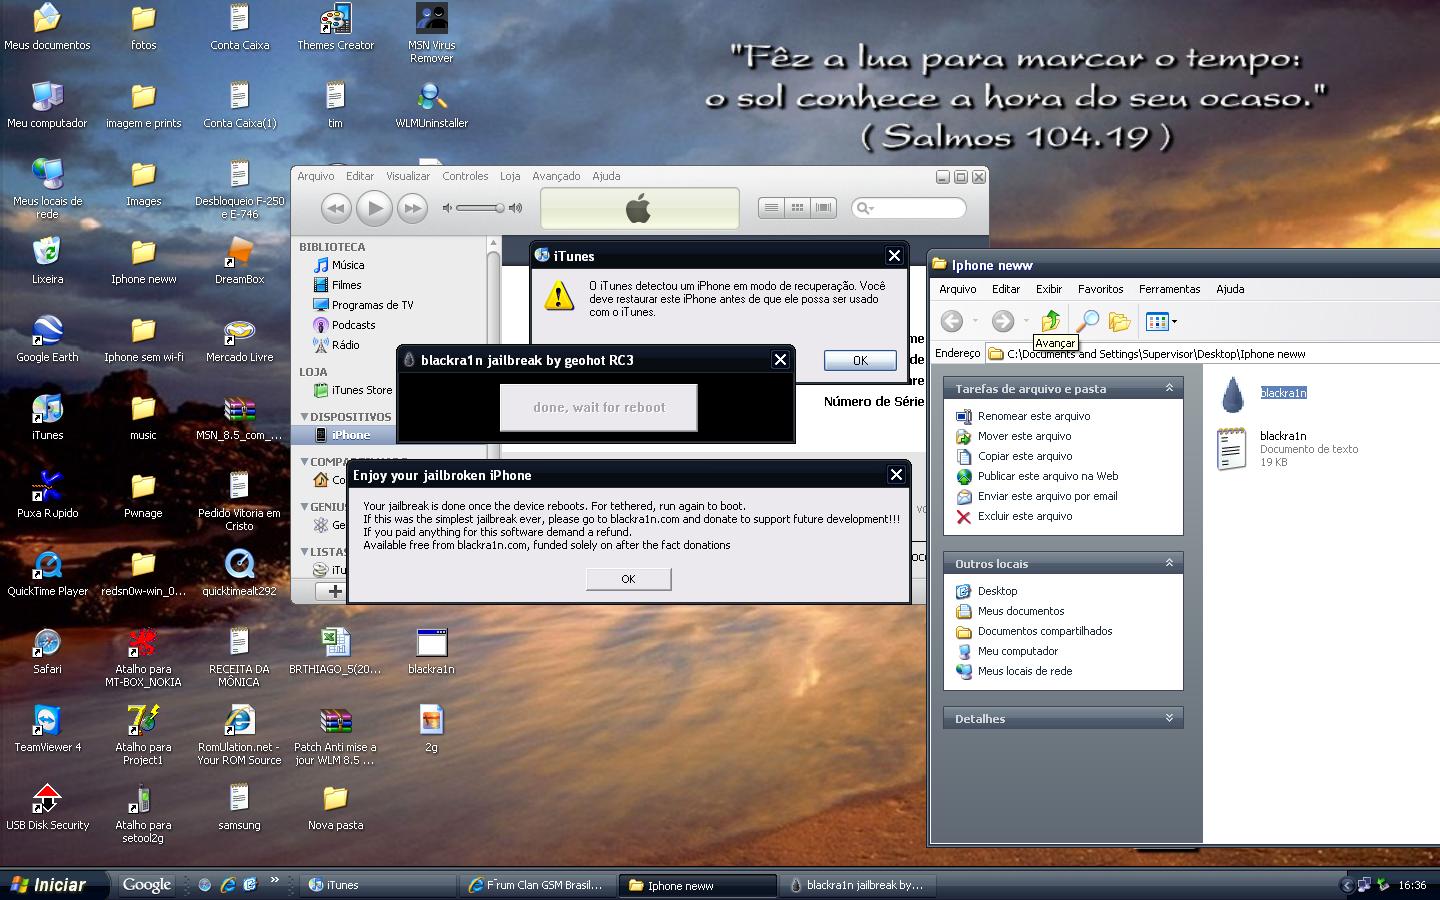Collapse the Outros locais panel

[1169, 563]
